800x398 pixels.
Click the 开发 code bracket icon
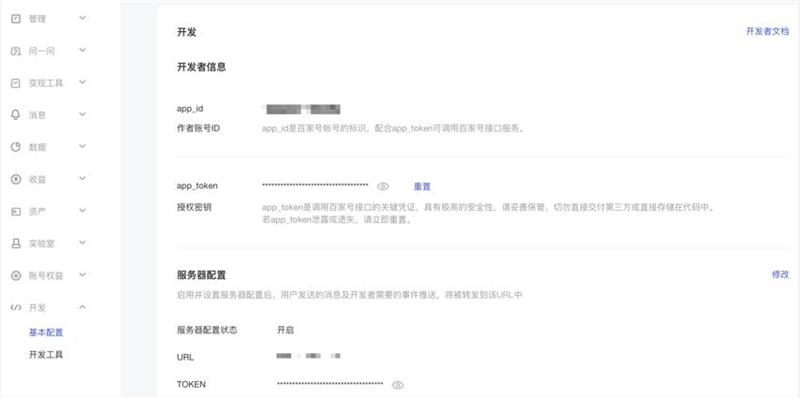point(16,308)
